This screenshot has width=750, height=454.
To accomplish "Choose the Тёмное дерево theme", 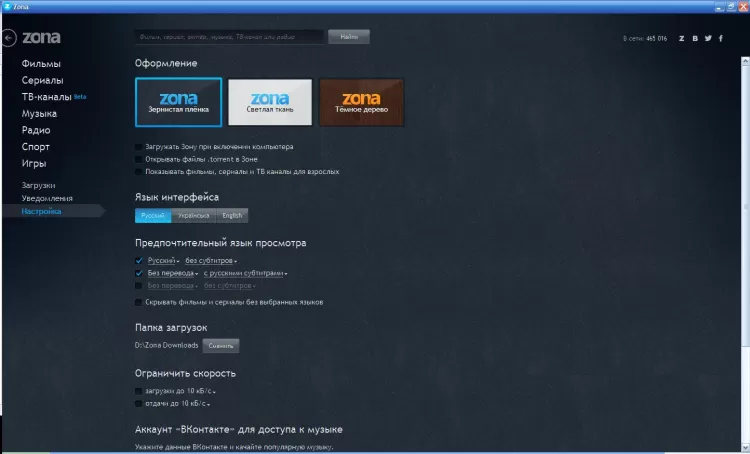I will click(x=362, y=102).
